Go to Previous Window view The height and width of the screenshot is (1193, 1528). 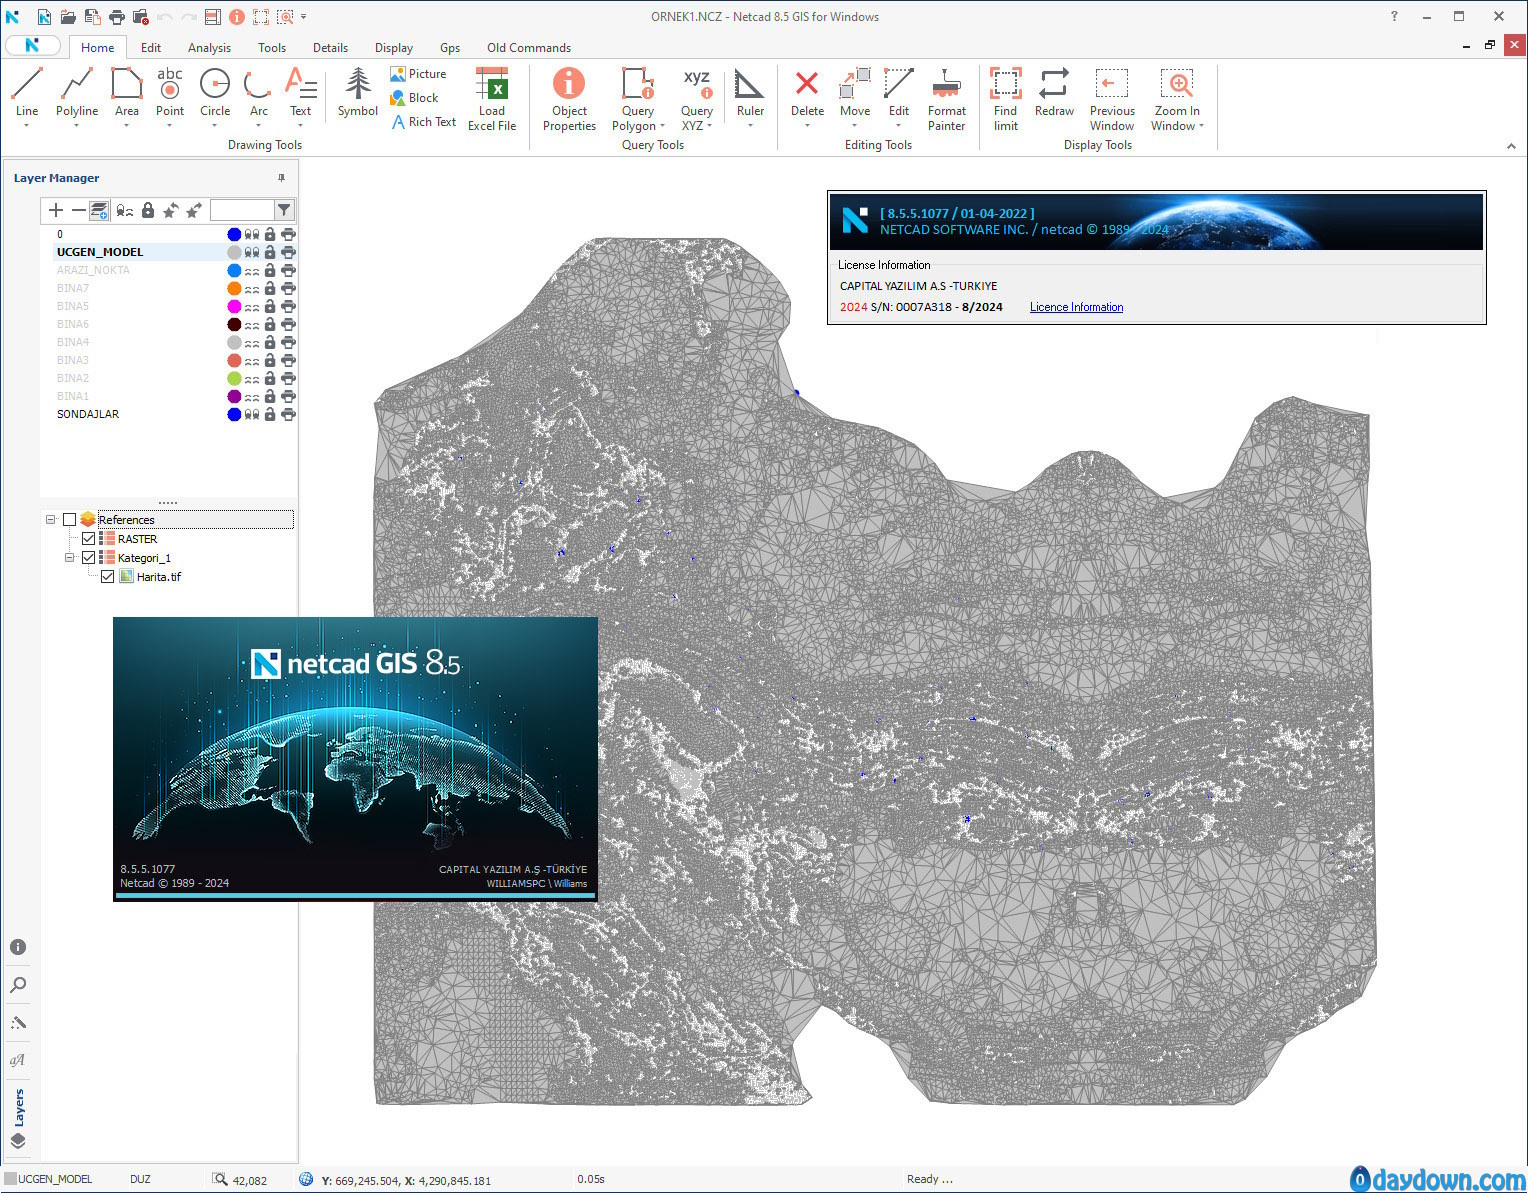coord(1112,99)
